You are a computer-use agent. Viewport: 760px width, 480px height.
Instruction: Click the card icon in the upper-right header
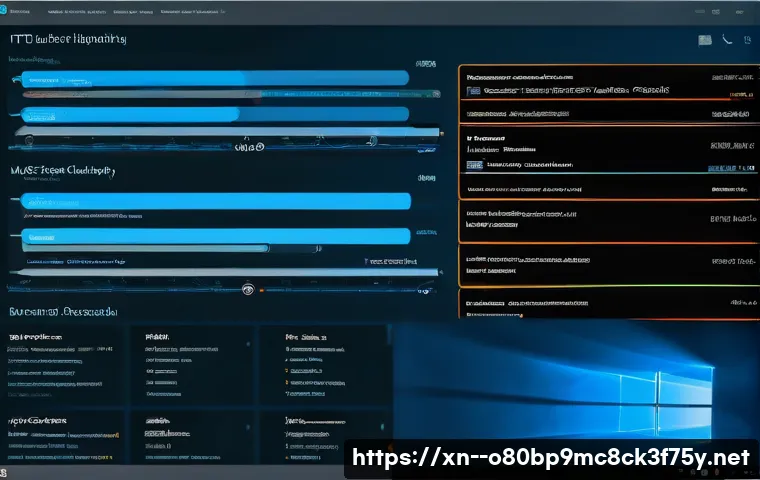coord(705,40)
